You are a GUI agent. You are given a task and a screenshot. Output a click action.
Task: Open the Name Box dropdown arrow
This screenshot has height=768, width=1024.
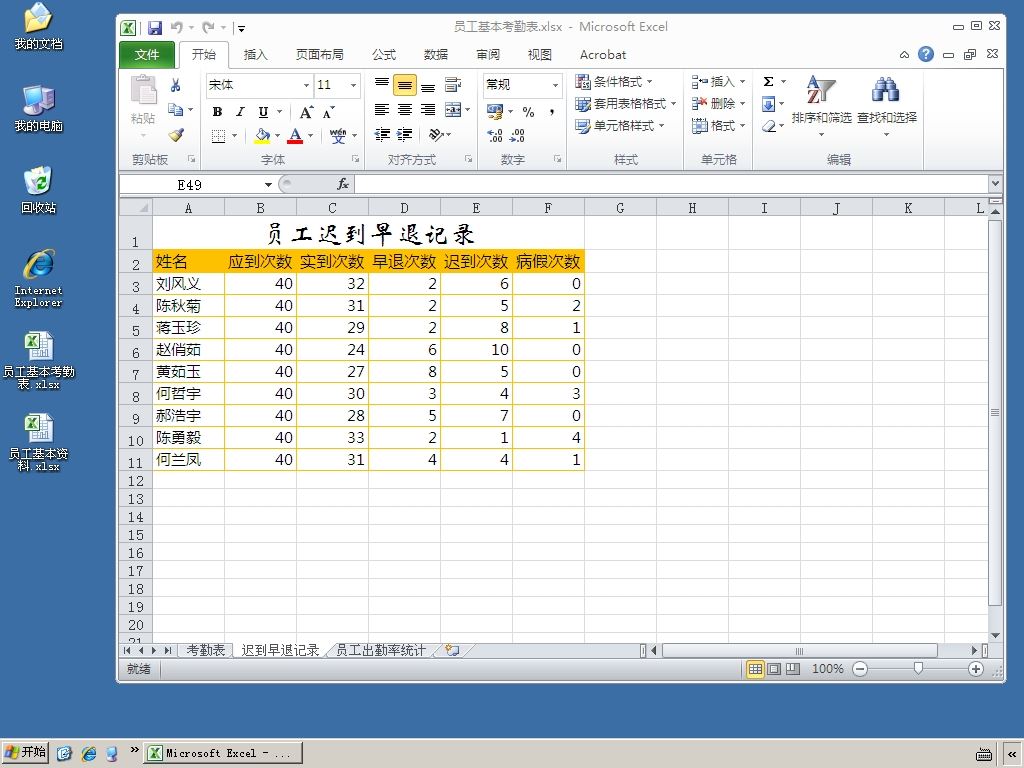pyautogui.click(x=268, y=185)
